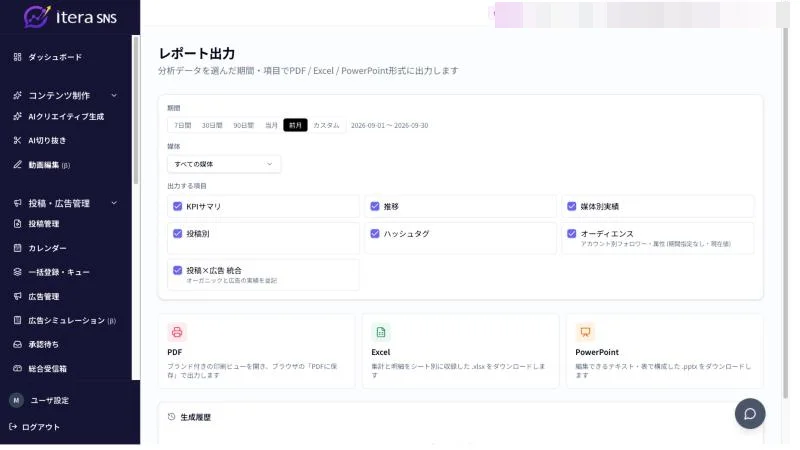This screenshot has width=800, height=450.
Task: Select the 90日間 period tab
Action: (x=244, y=125)
